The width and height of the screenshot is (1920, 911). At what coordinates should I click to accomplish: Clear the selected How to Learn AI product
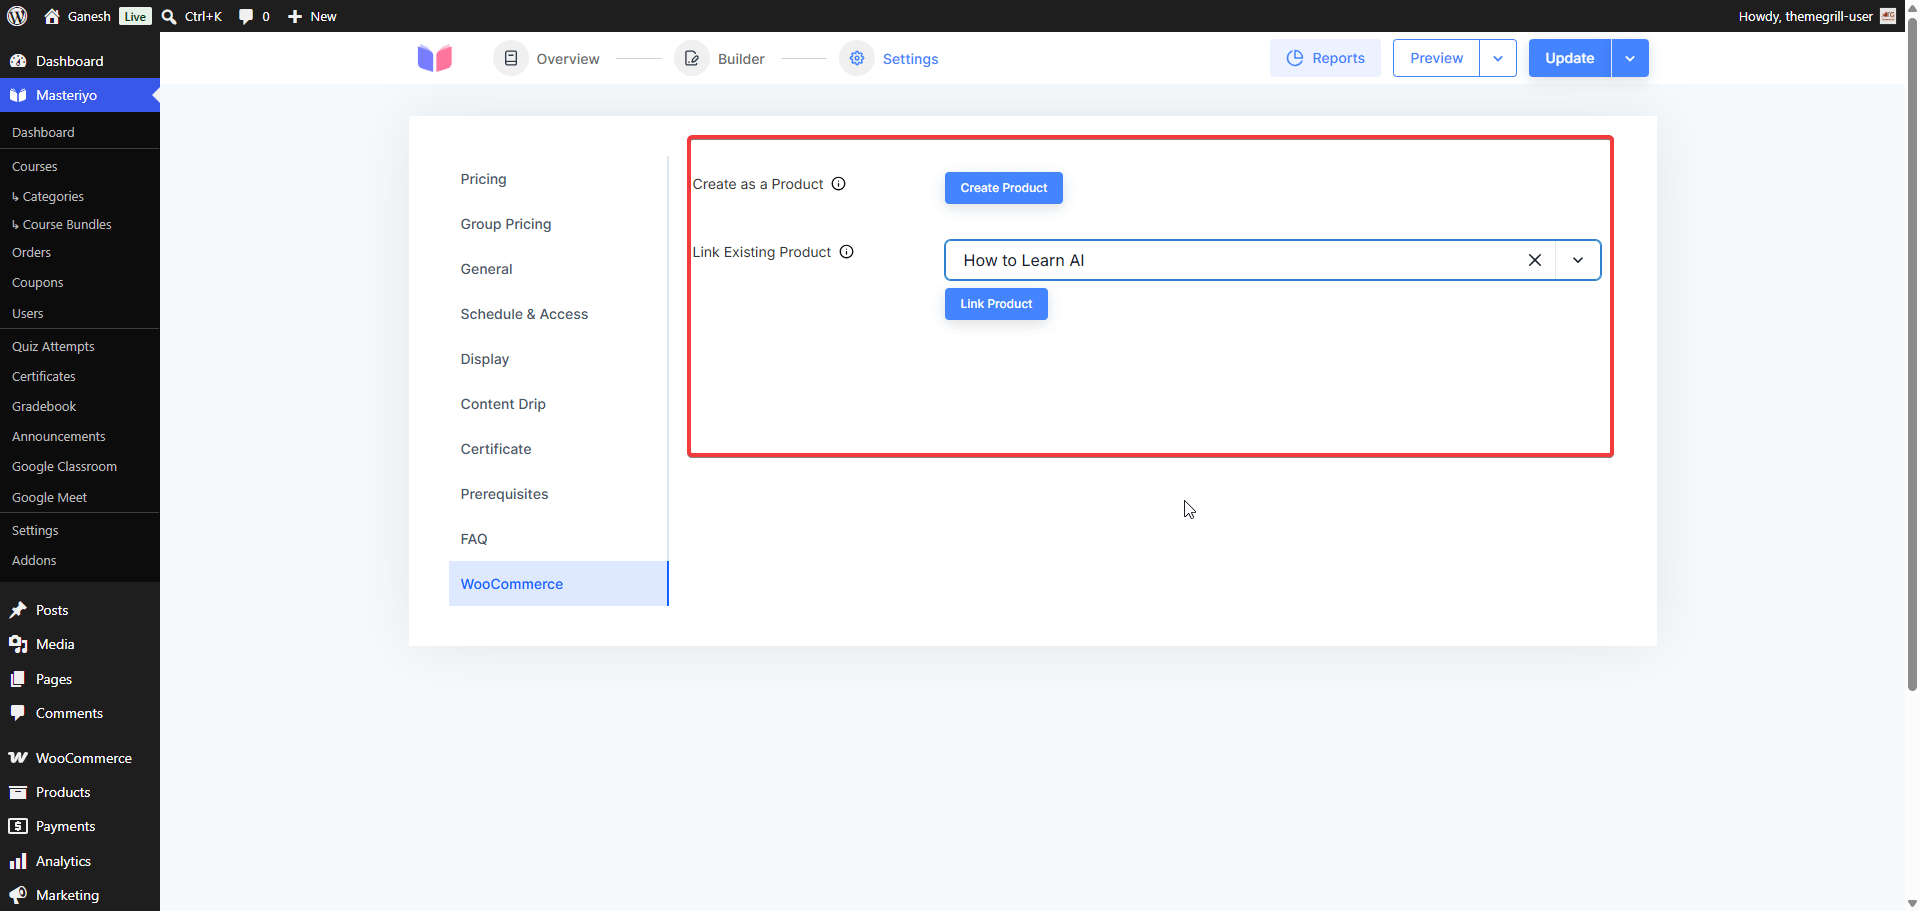coord(1535,260)
